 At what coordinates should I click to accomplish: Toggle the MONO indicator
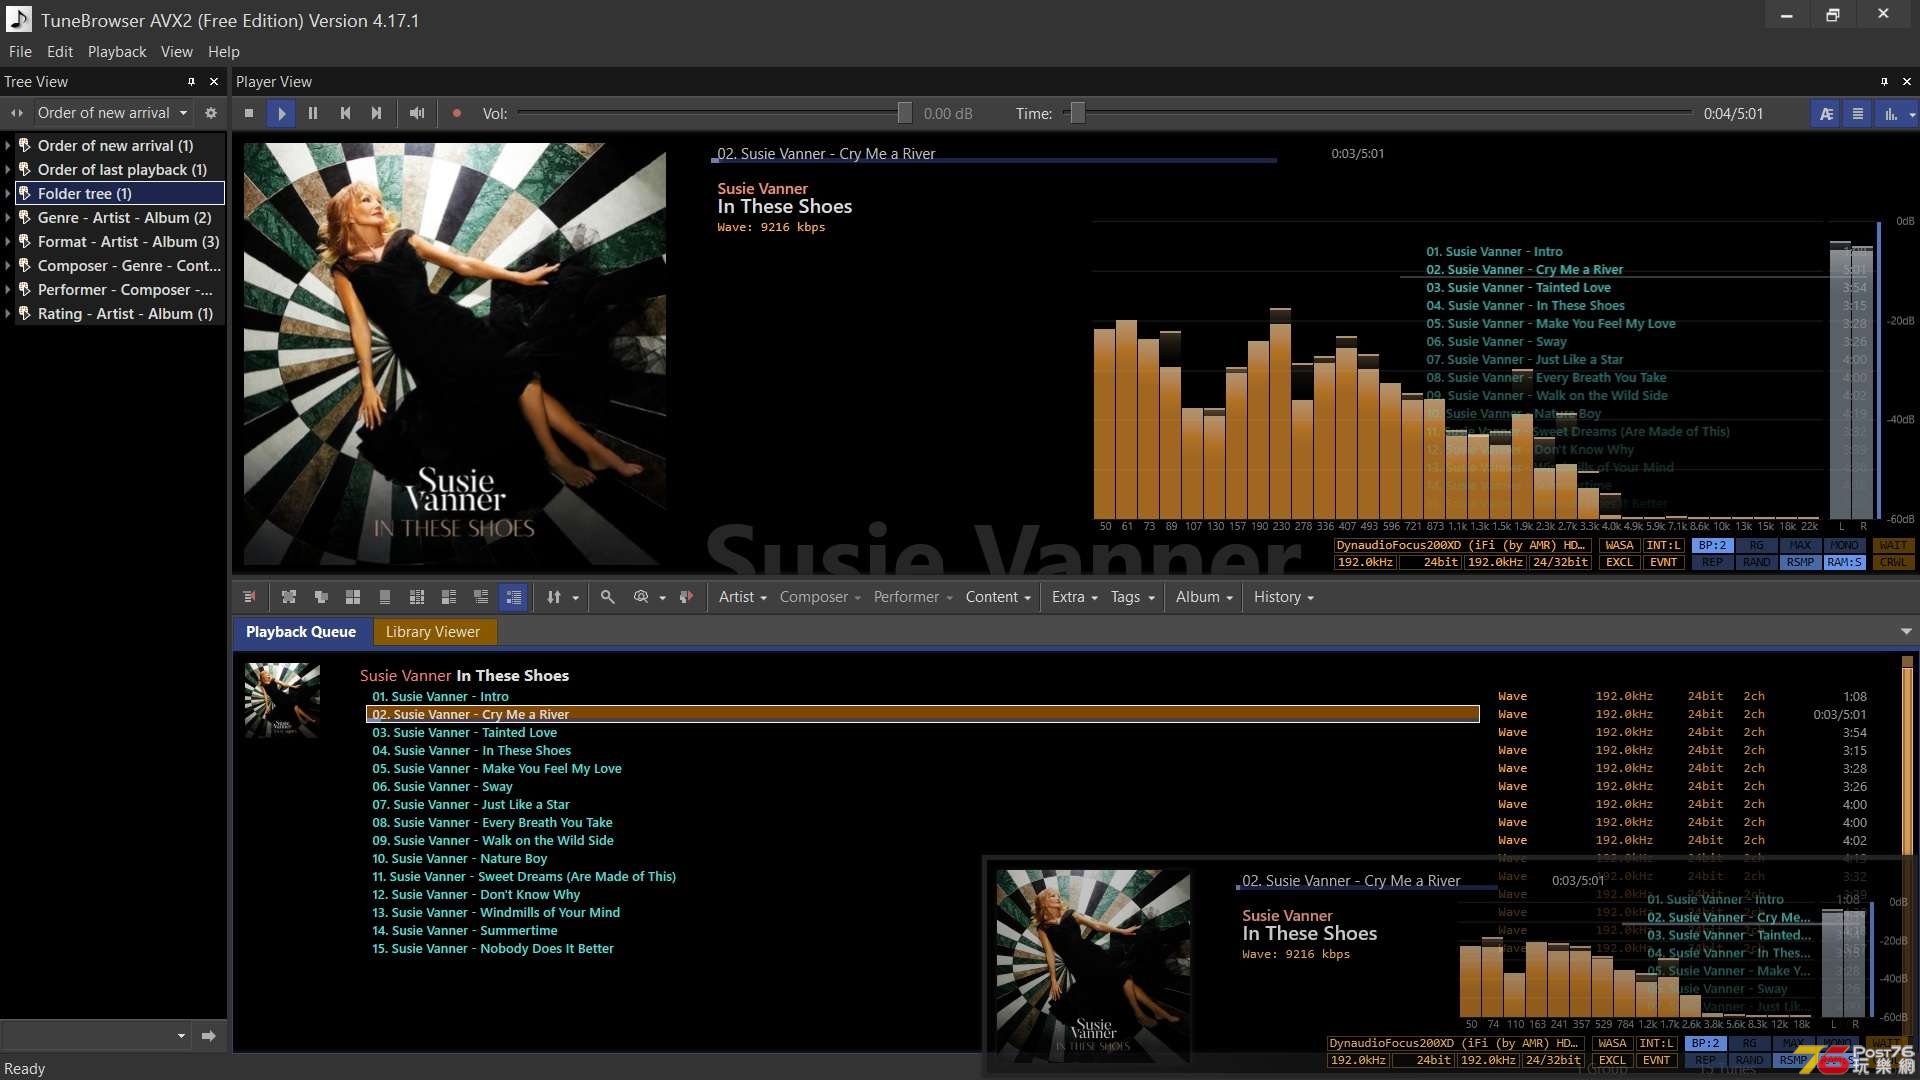pos(1844,545)
